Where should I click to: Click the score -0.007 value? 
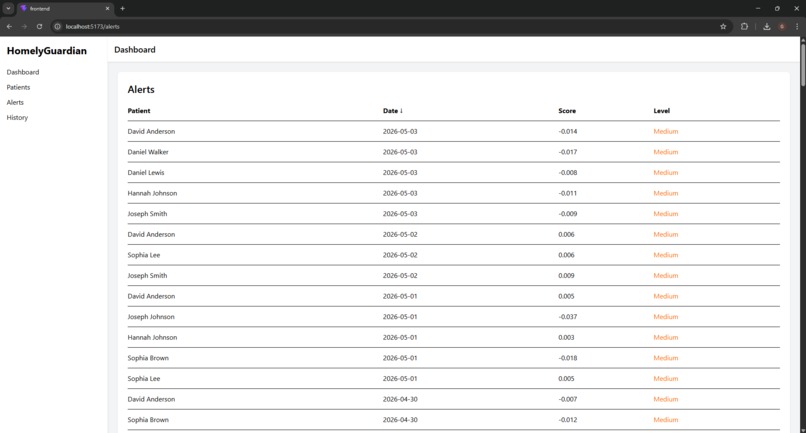(567, 399)
